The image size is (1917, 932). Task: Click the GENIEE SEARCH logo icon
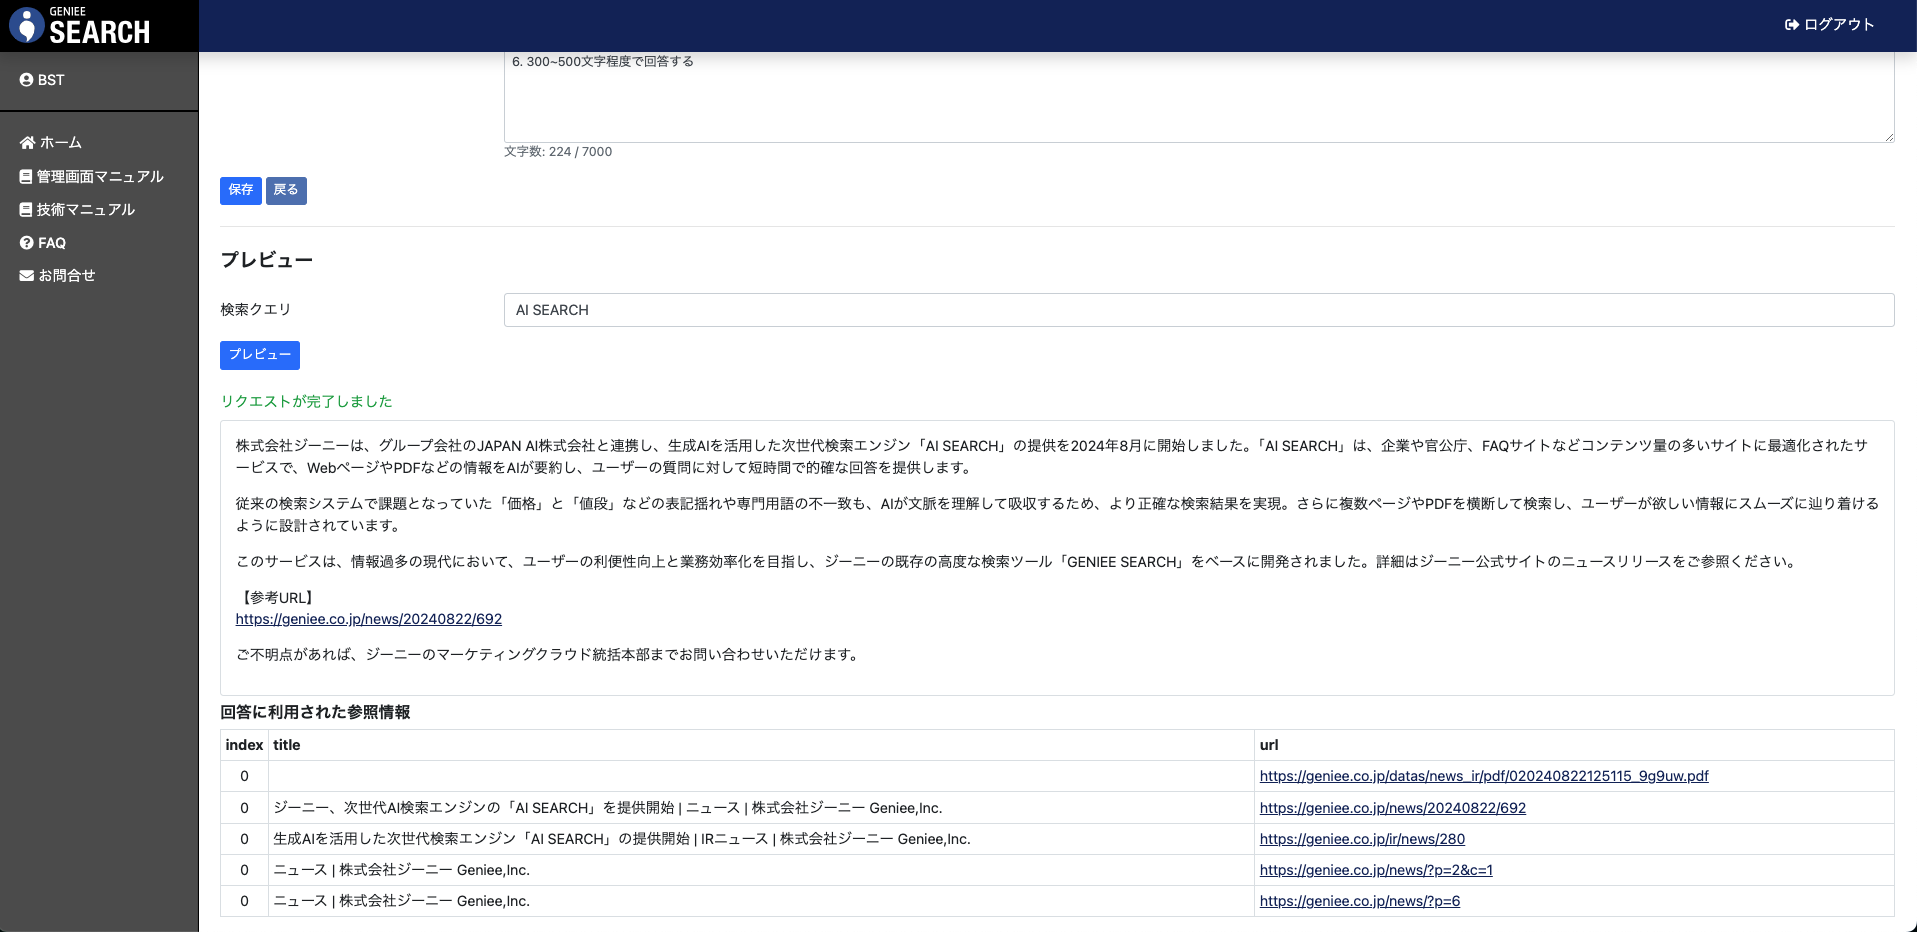click(x=27, y=26)
